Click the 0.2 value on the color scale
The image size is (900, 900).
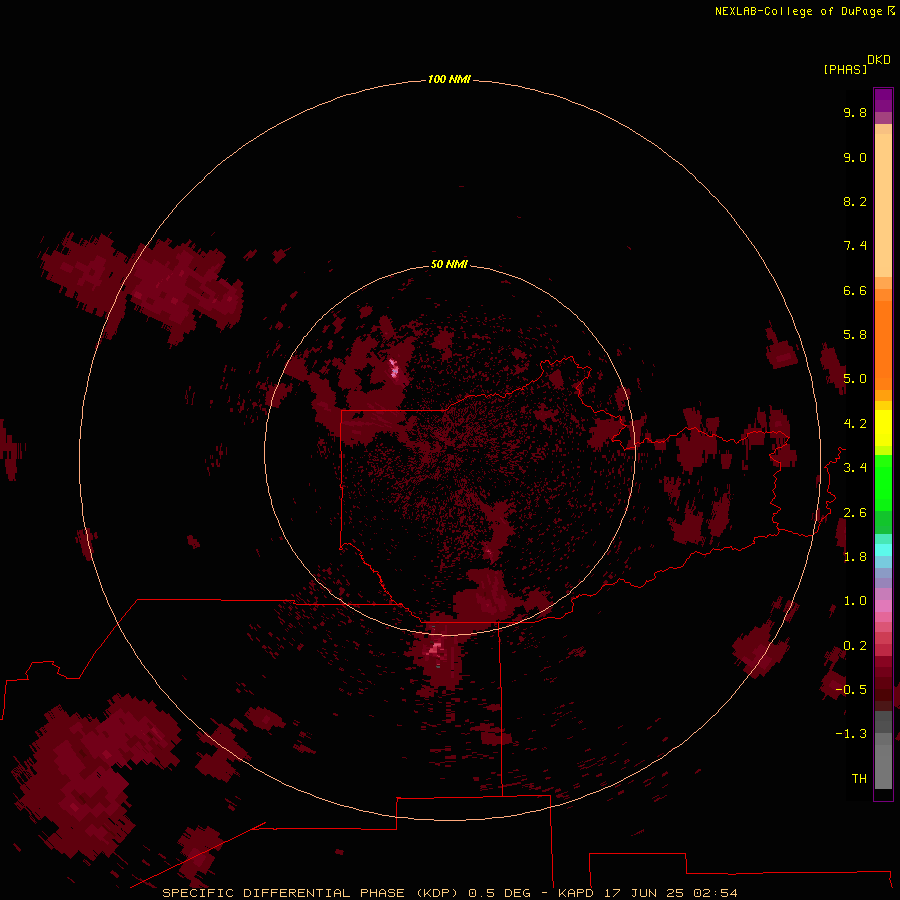point(855,646)
